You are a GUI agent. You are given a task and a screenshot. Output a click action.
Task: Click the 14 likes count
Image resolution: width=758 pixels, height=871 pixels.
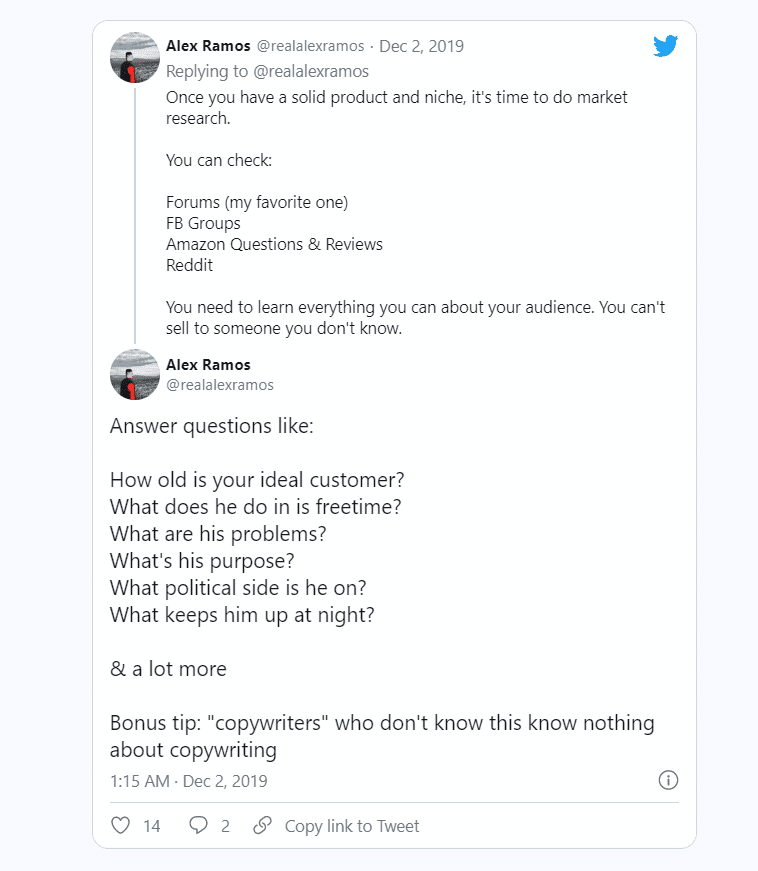pos(152,826)
